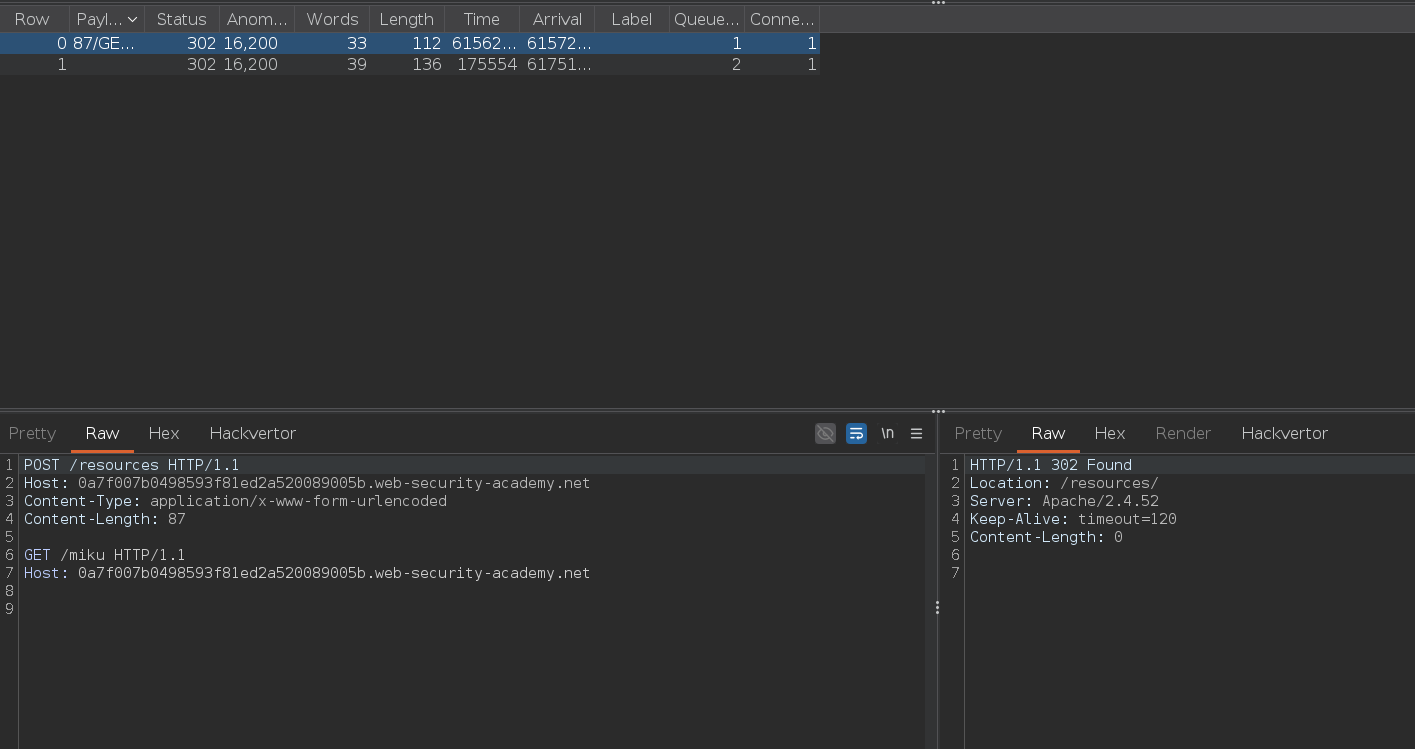
Task: Open the Hex tab in response viewer
Action: point(1110,433)
